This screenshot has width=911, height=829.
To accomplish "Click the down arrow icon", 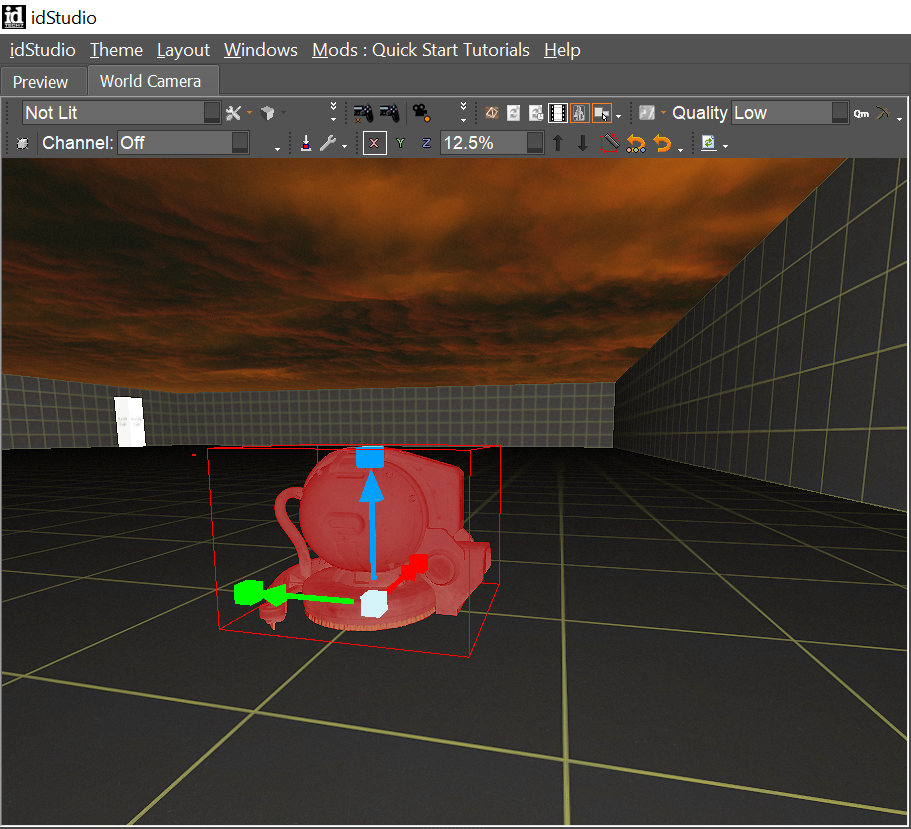I will (x=583, y=143).
